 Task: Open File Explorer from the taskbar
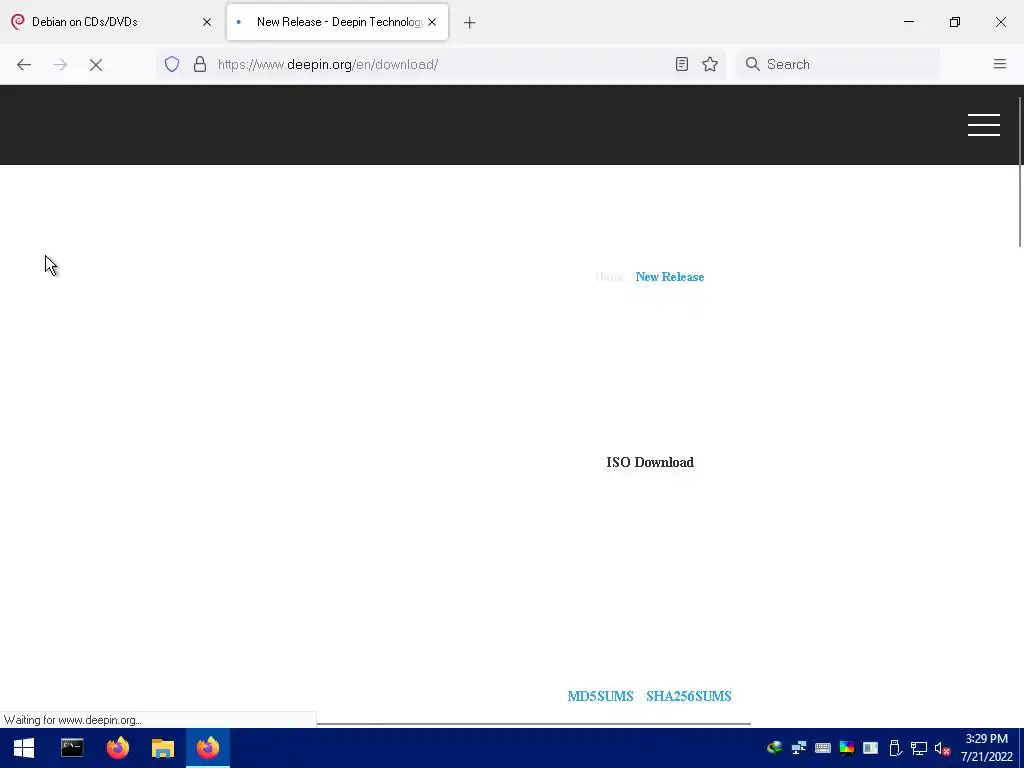[163, 748]
